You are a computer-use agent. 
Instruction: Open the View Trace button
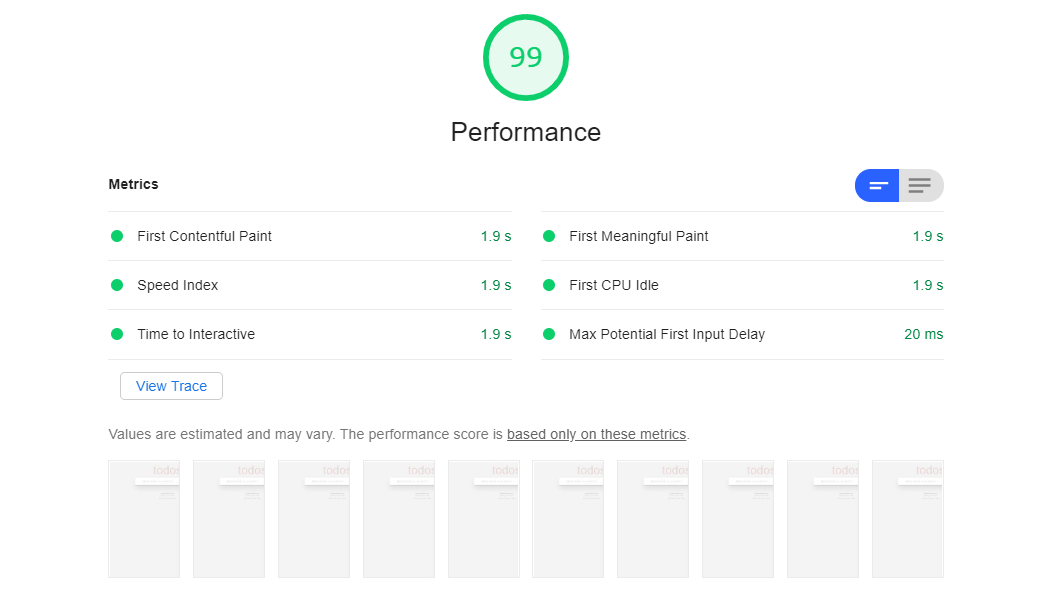(171, 386)
